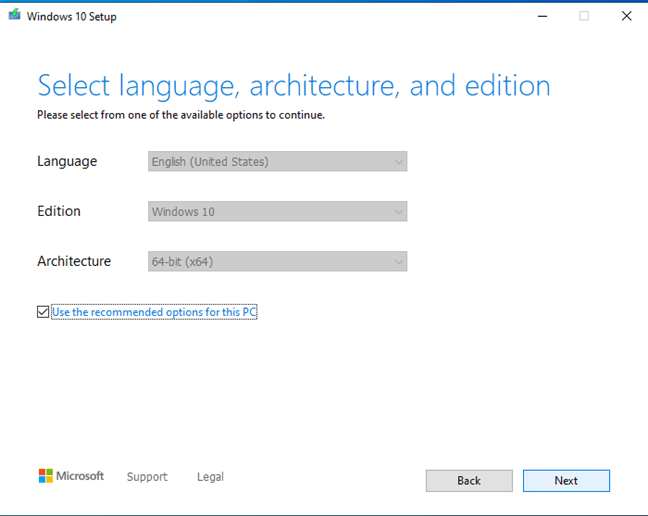Click the Windows 10 Setup title bar icon
Viewport: 648px width, 516px height.
(x=14, y=14)
